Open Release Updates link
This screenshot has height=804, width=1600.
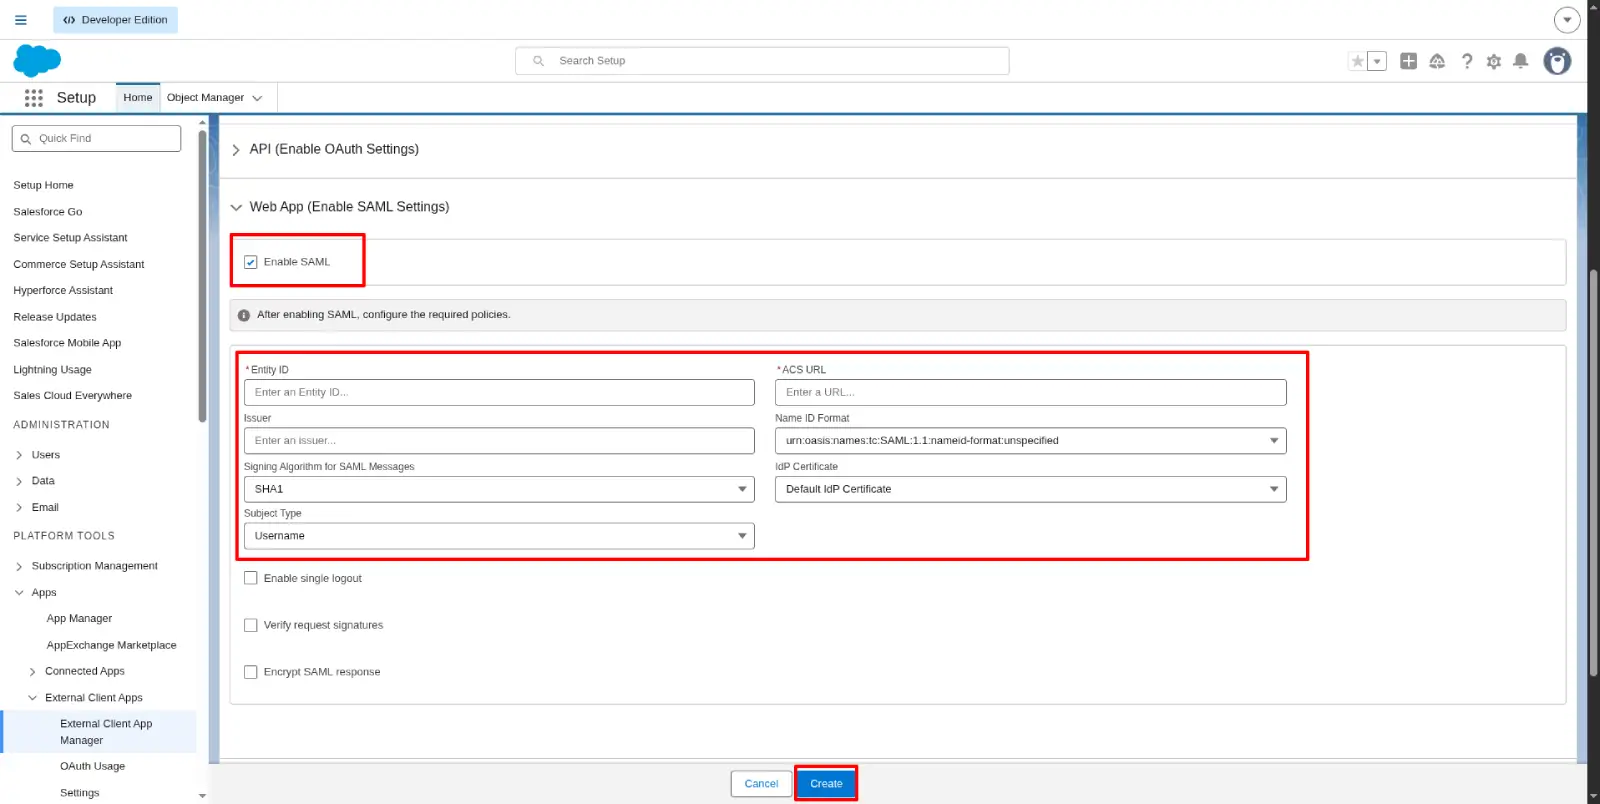(x=55, y=317)
